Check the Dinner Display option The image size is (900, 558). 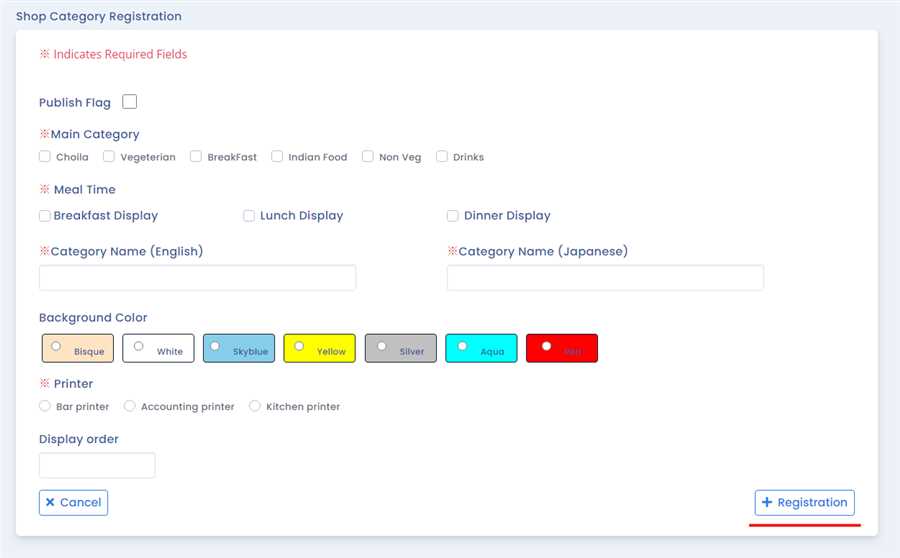(x=453, y=216)
